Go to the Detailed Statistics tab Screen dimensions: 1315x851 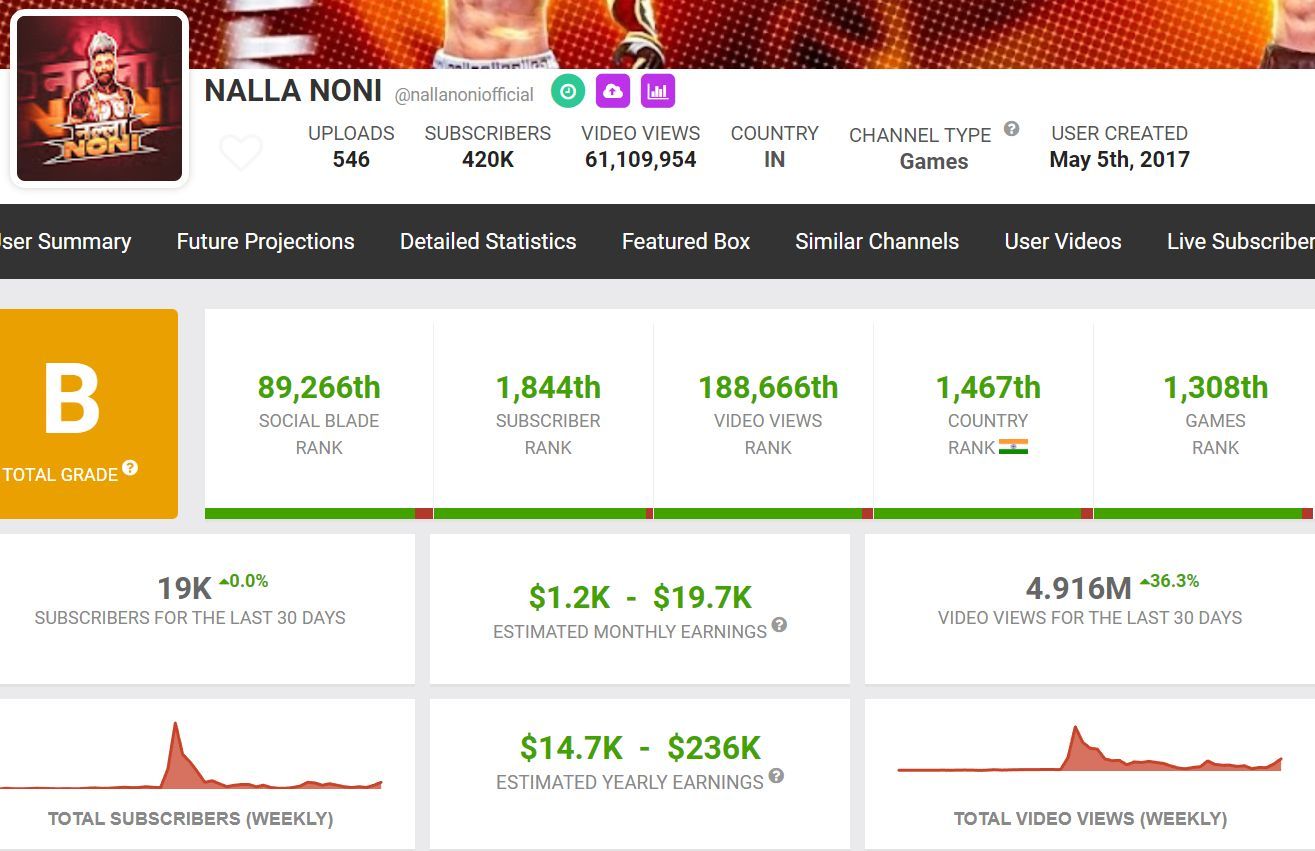488,241
